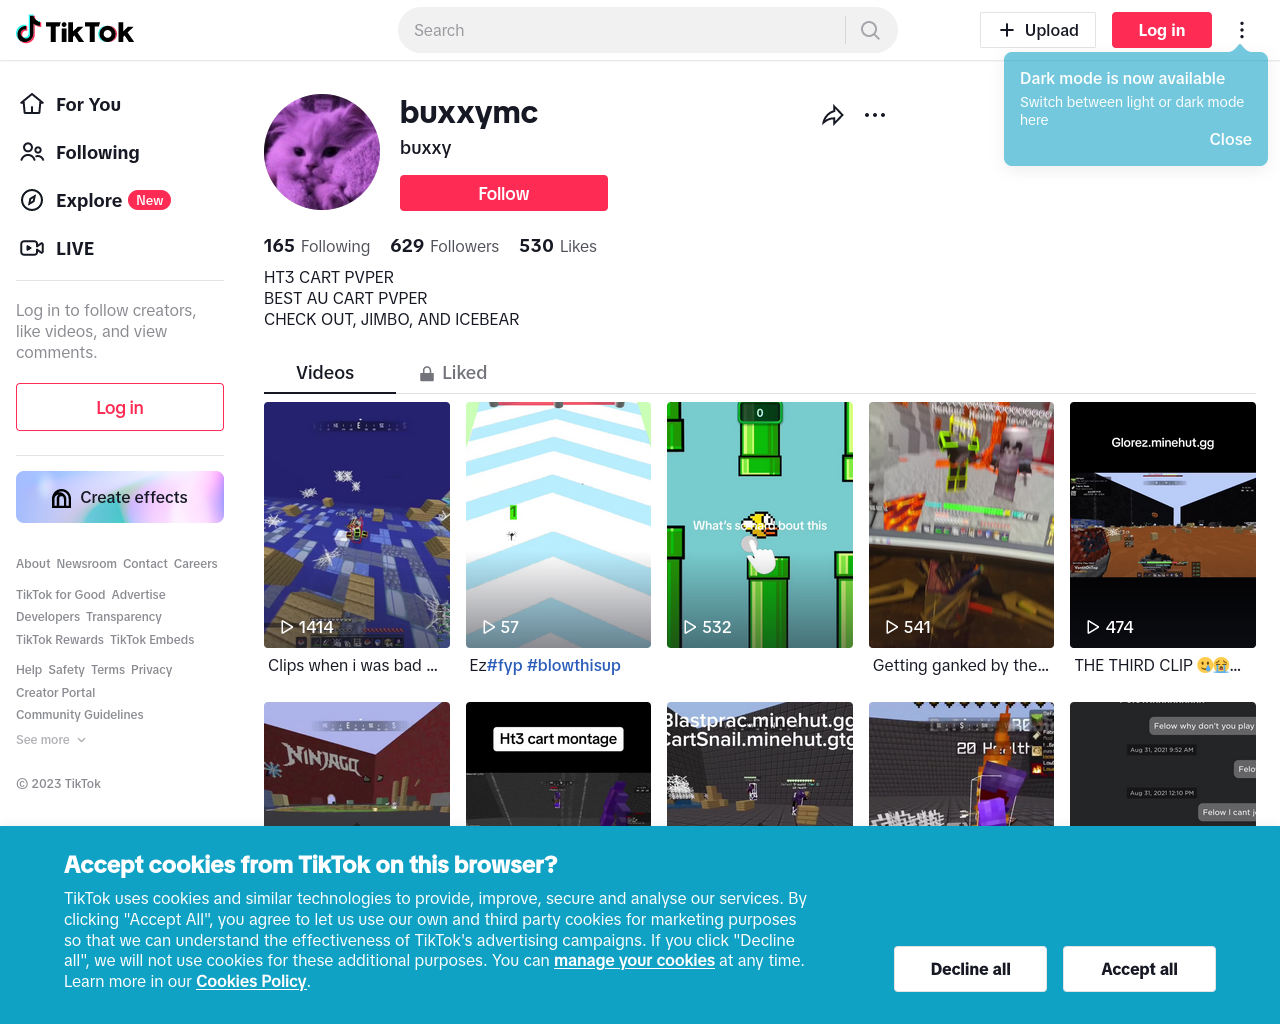Click the #fyp hashtag
Screen dimensions: 1280x1024
(505, 666)
